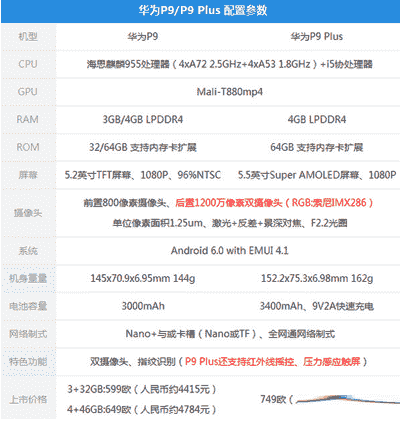400x430 pixels.
Task: Click the 海思麒麟955处理器 CPU specification
Action: [x=229, y=64]
